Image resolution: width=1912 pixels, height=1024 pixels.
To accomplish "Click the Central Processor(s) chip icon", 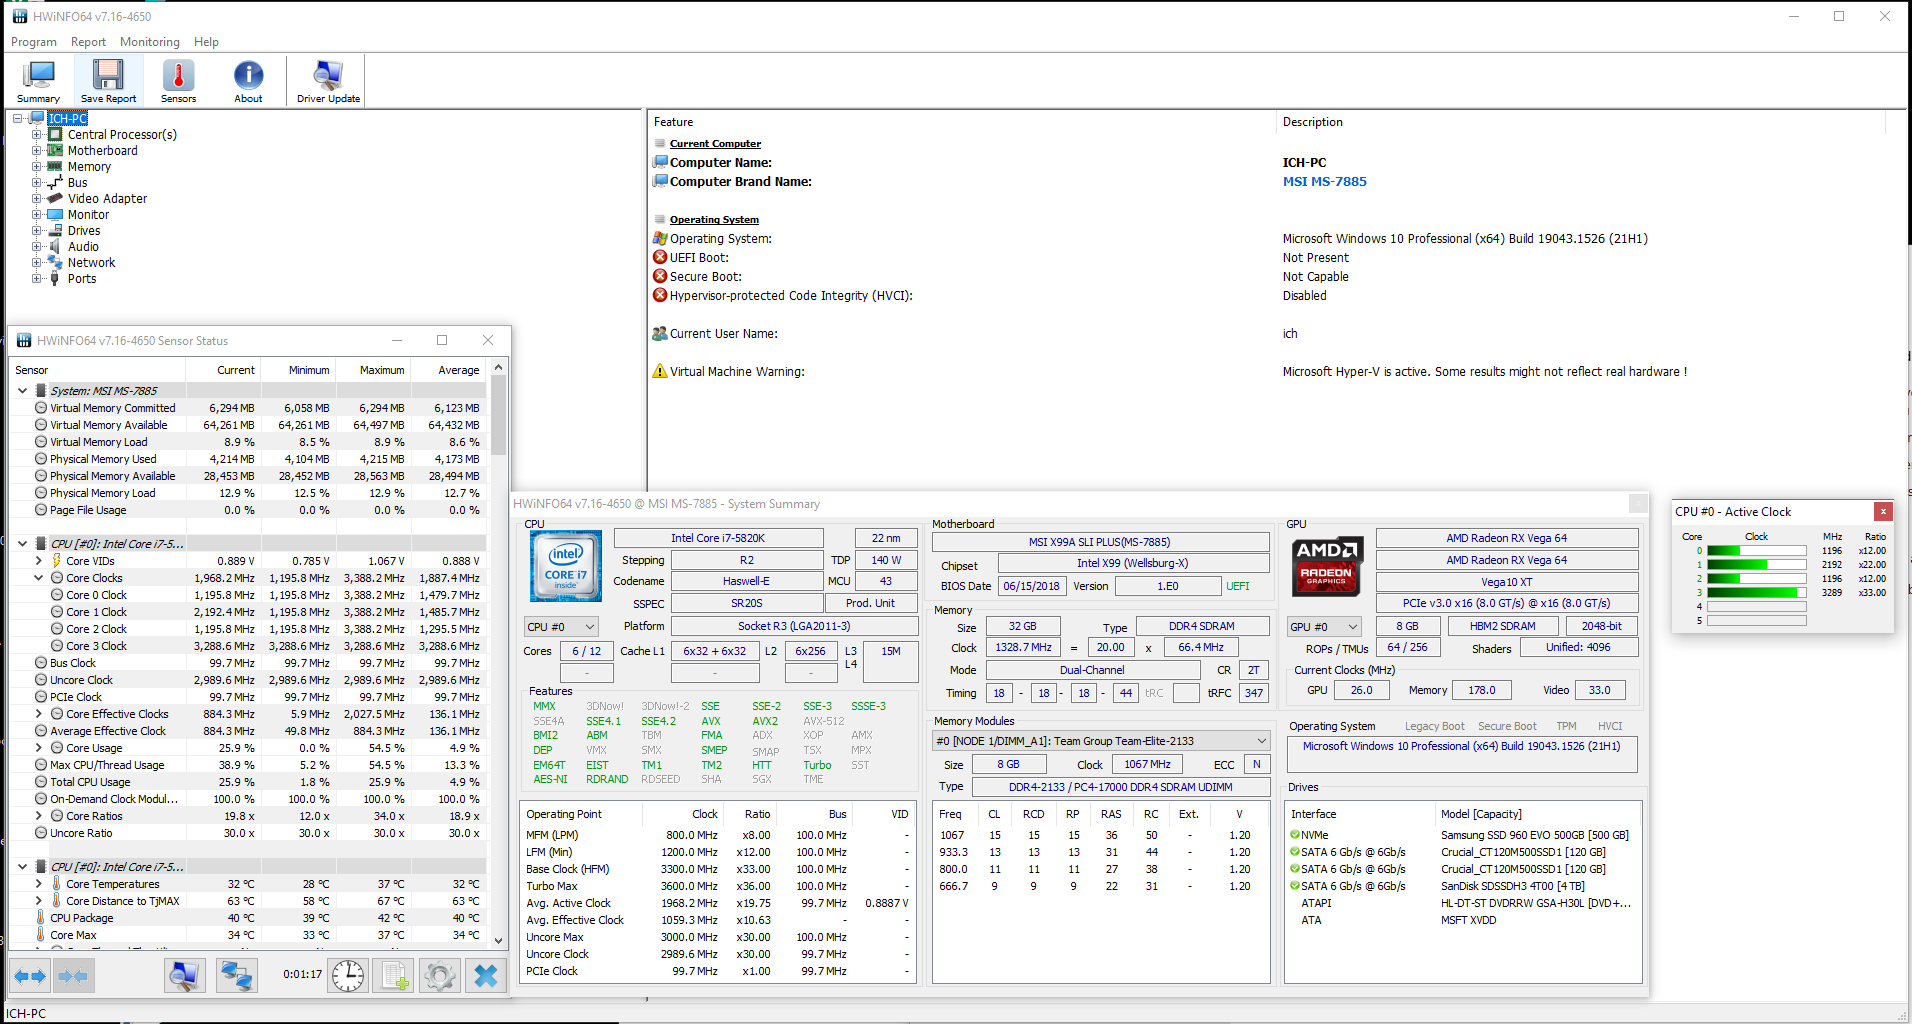I will pos(55,134).
